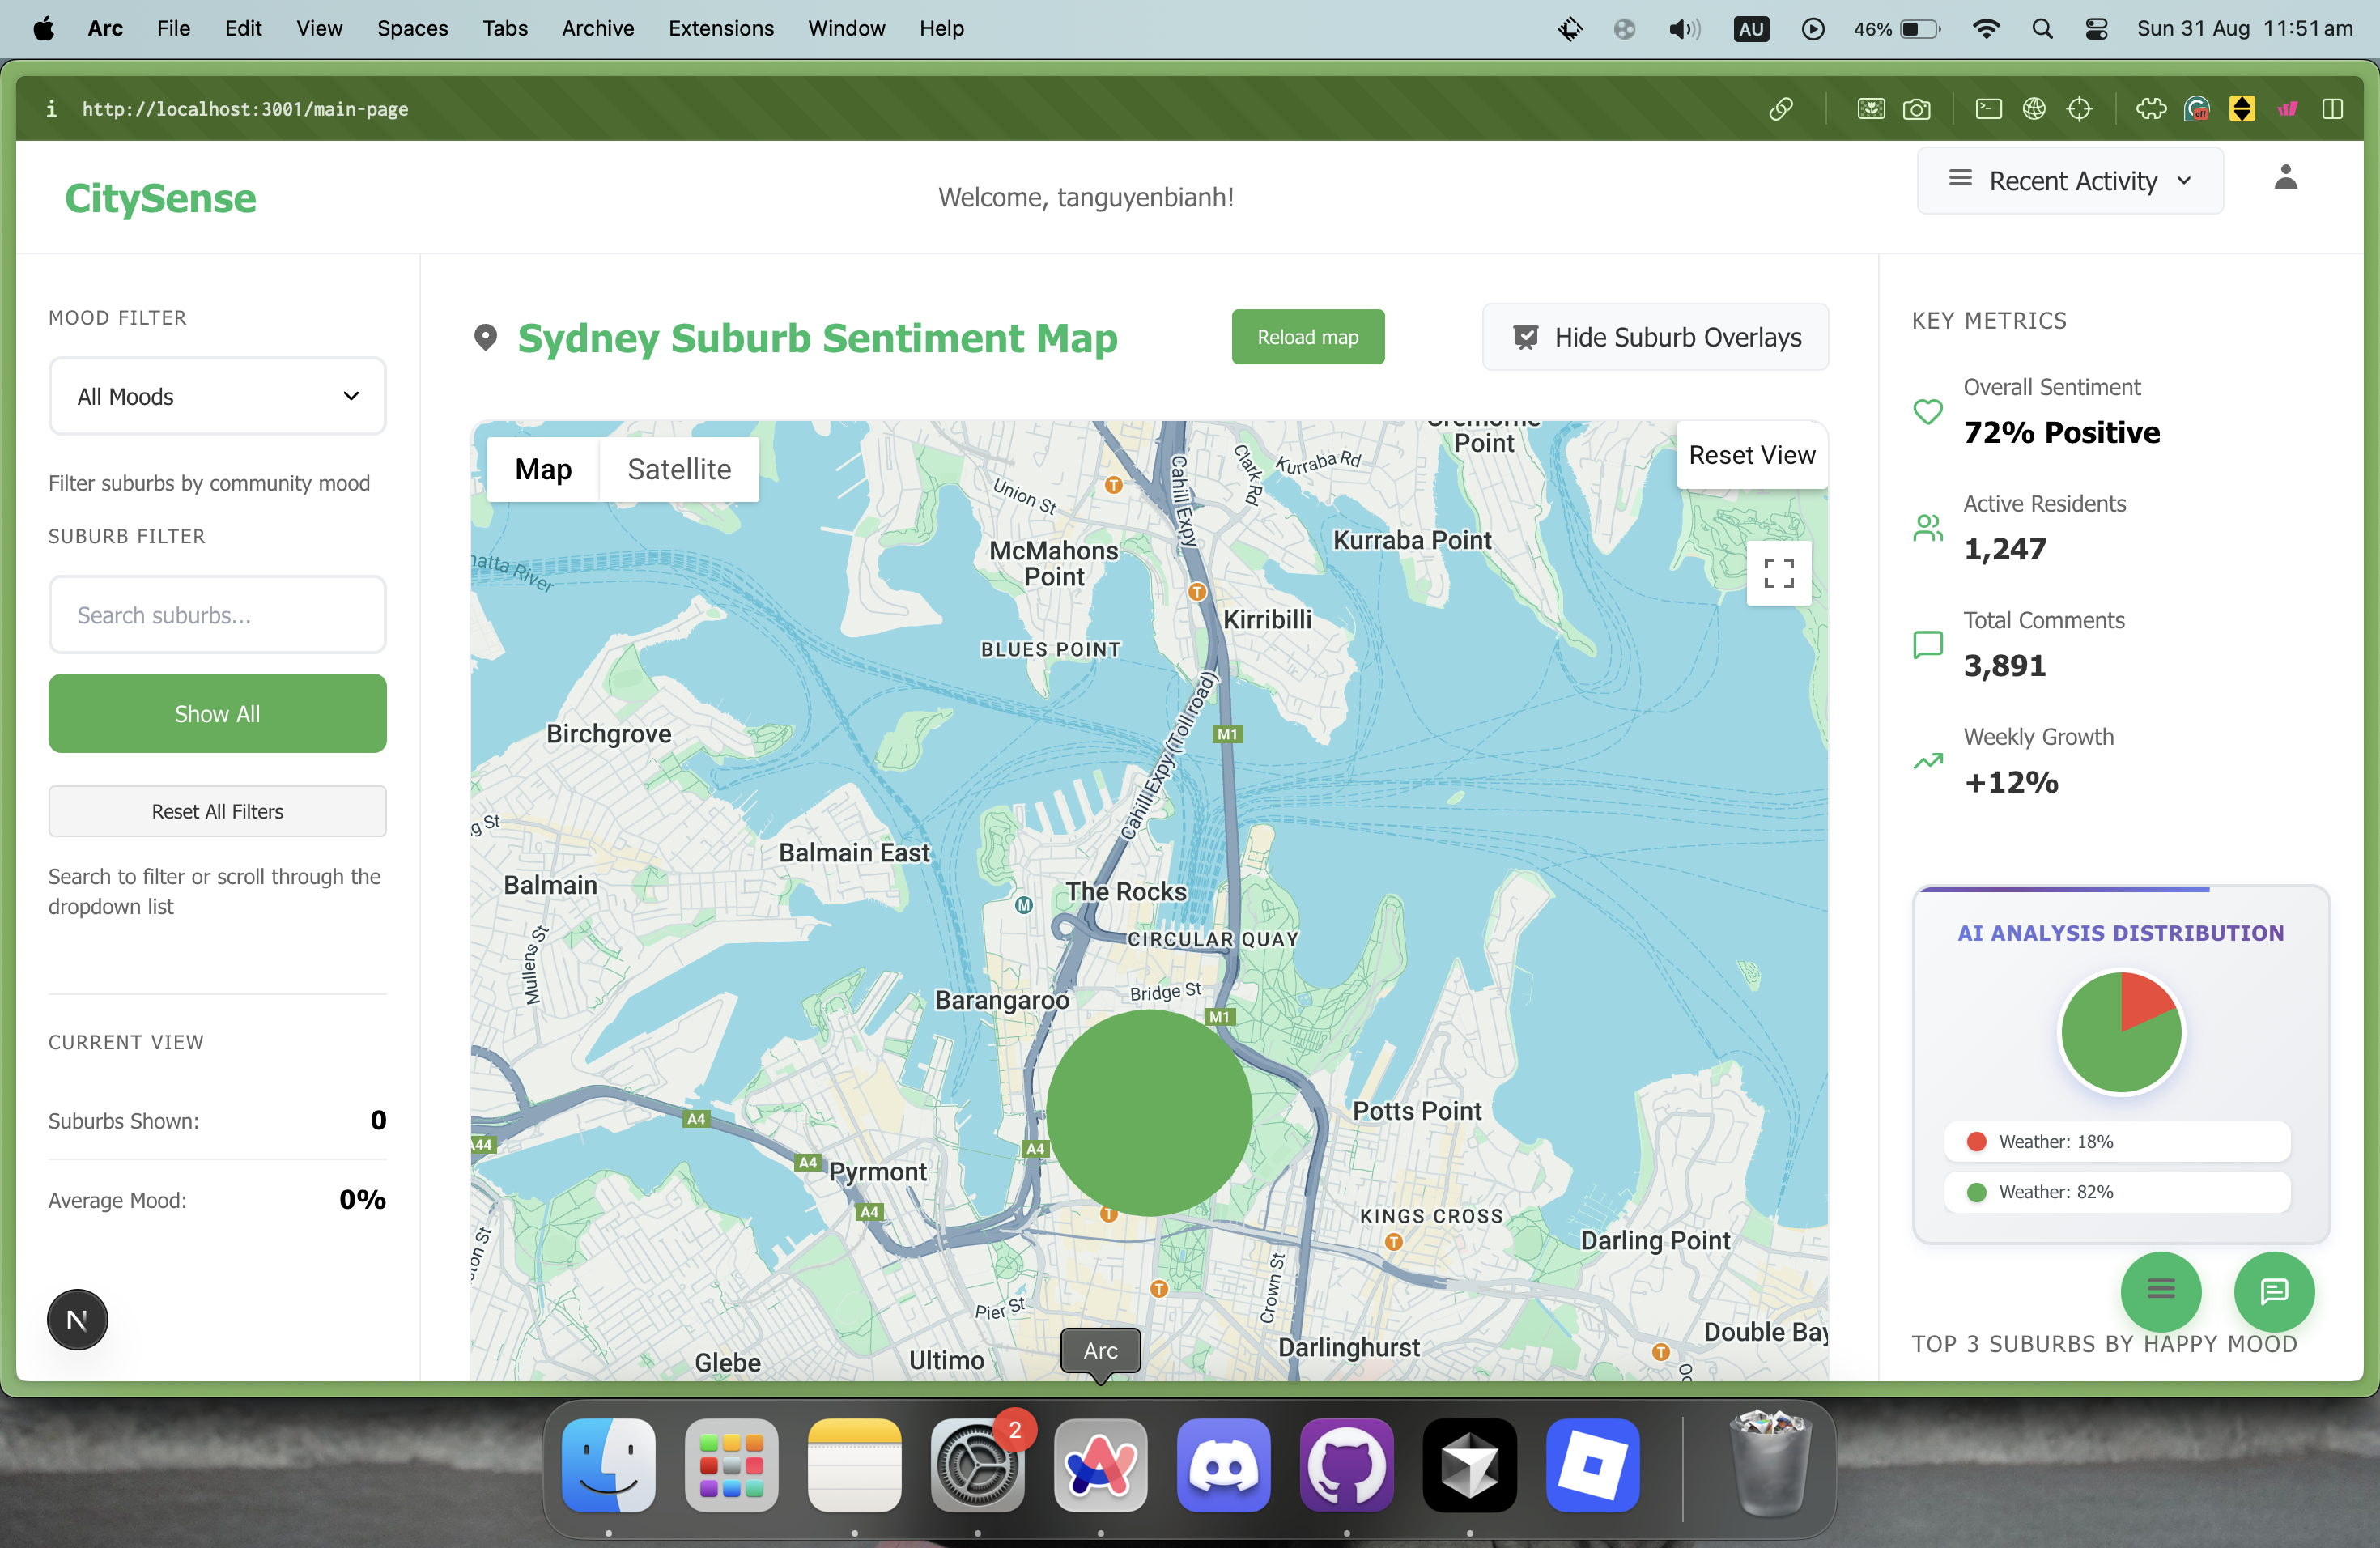Open macOS Control Center
This screenshot has width=2380, height=1548.
point(2096,29)
